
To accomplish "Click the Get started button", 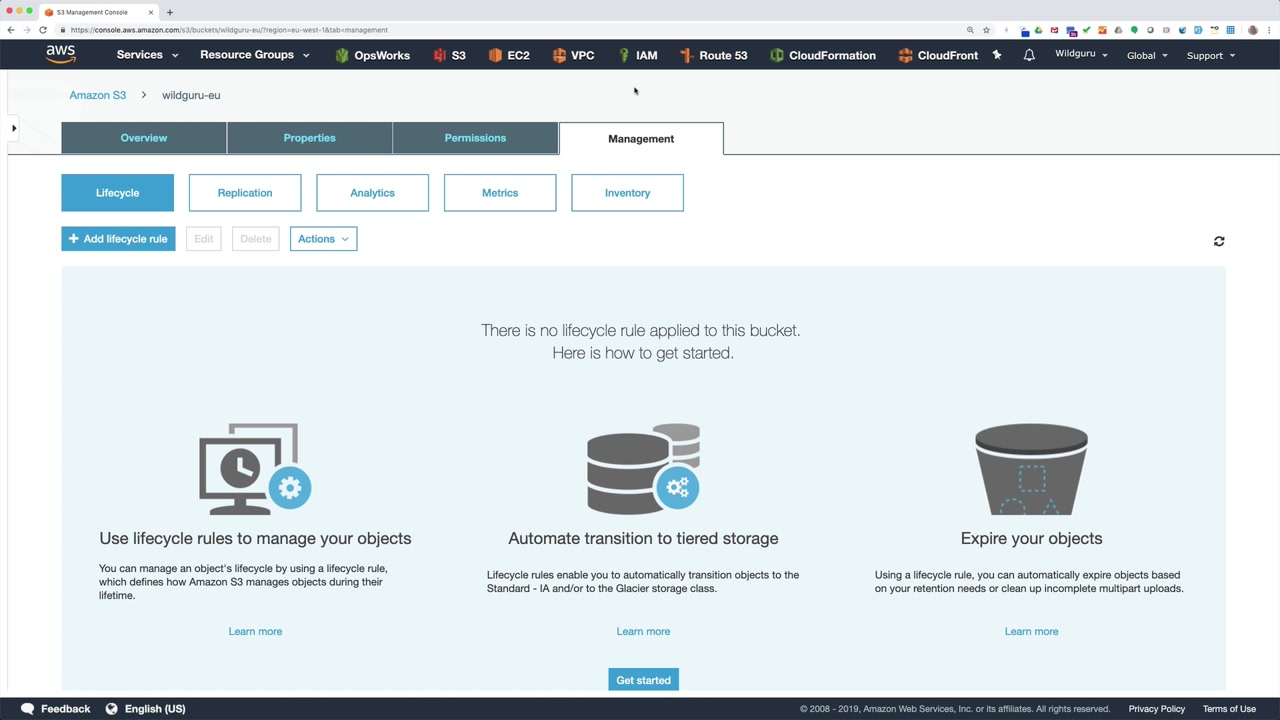I will [x=643, y=680].
